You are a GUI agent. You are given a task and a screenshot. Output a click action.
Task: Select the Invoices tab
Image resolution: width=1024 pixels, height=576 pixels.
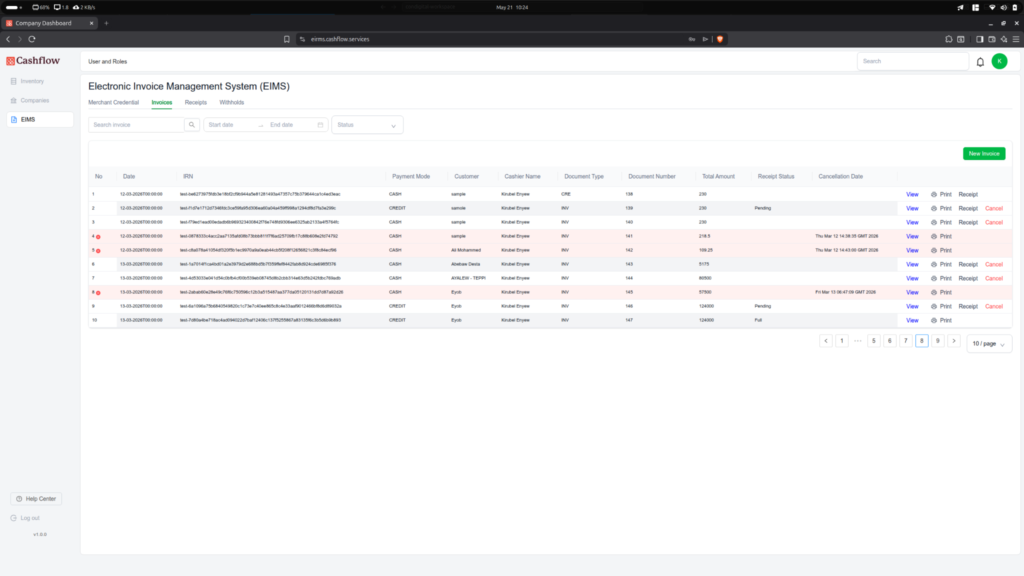point(162,103)
